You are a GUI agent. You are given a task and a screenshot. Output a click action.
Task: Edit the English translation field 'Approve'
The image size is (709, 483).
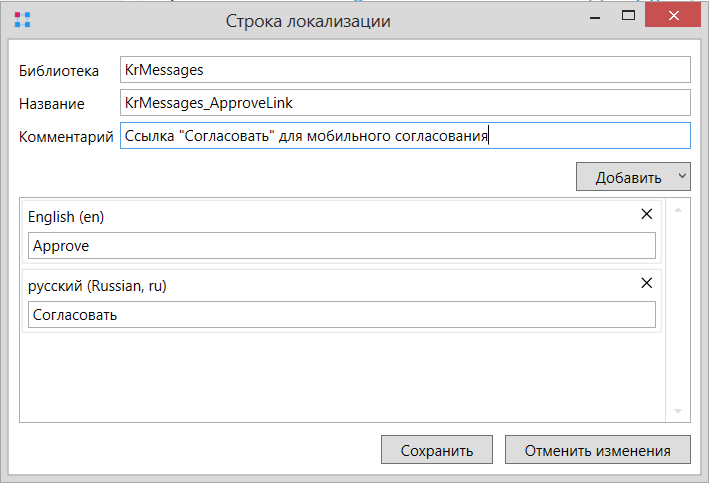point(342,246)
